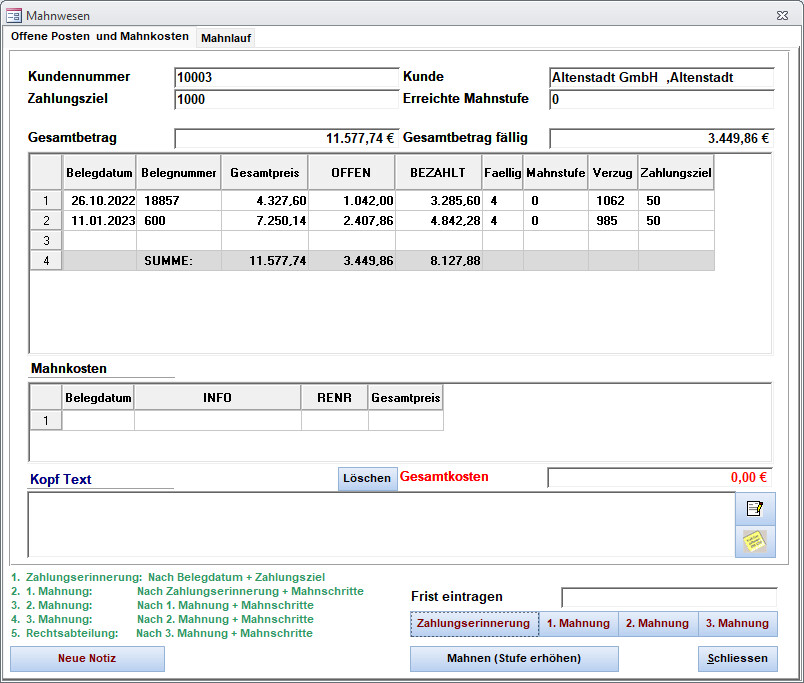Screen dimensions: 804x683
Task: Click the Kopf Text area
Action: [x=380, y=525]
